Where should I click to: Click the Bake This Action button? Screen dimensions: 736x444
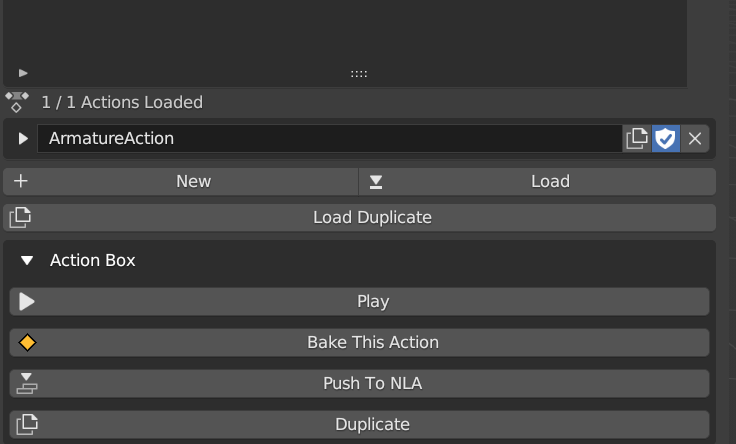[372, 342]
